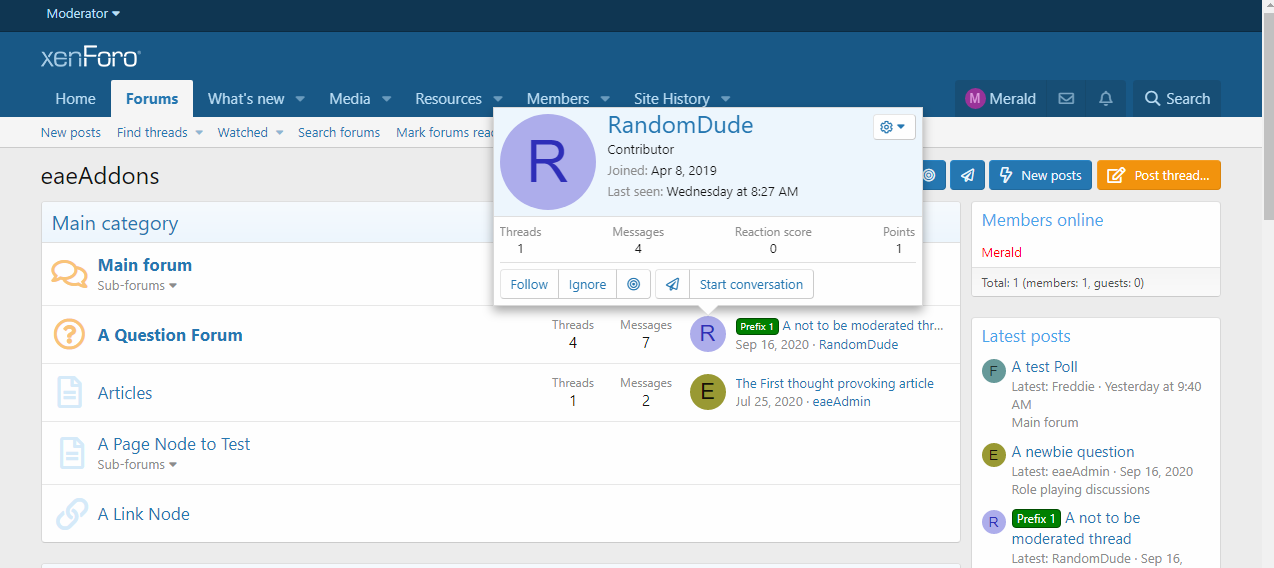Click the A Link Node chain icon
This screenshot has height=568, width=1274.
[71, 514]
